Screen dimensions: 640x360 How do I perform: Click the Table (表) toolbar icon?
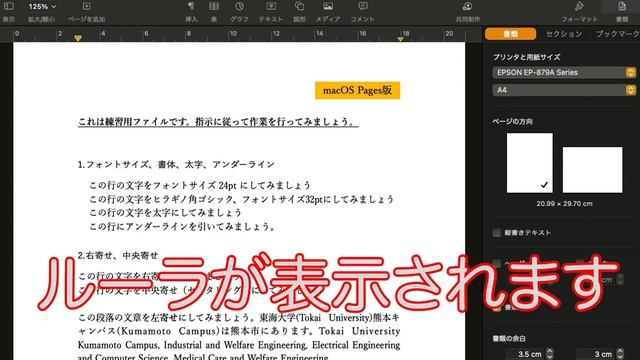[x=214, y=6]
